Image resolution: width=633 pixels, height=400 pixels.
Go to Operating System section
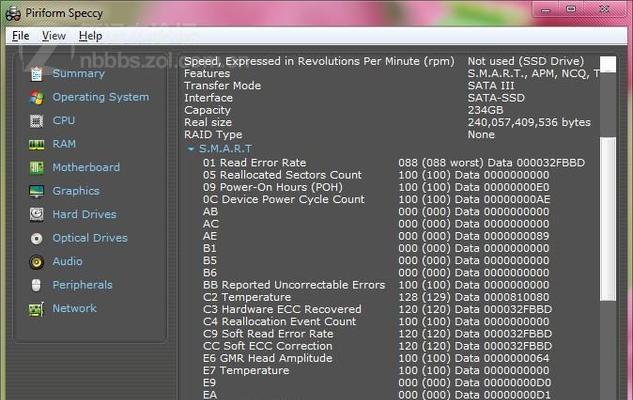[101, 97]
